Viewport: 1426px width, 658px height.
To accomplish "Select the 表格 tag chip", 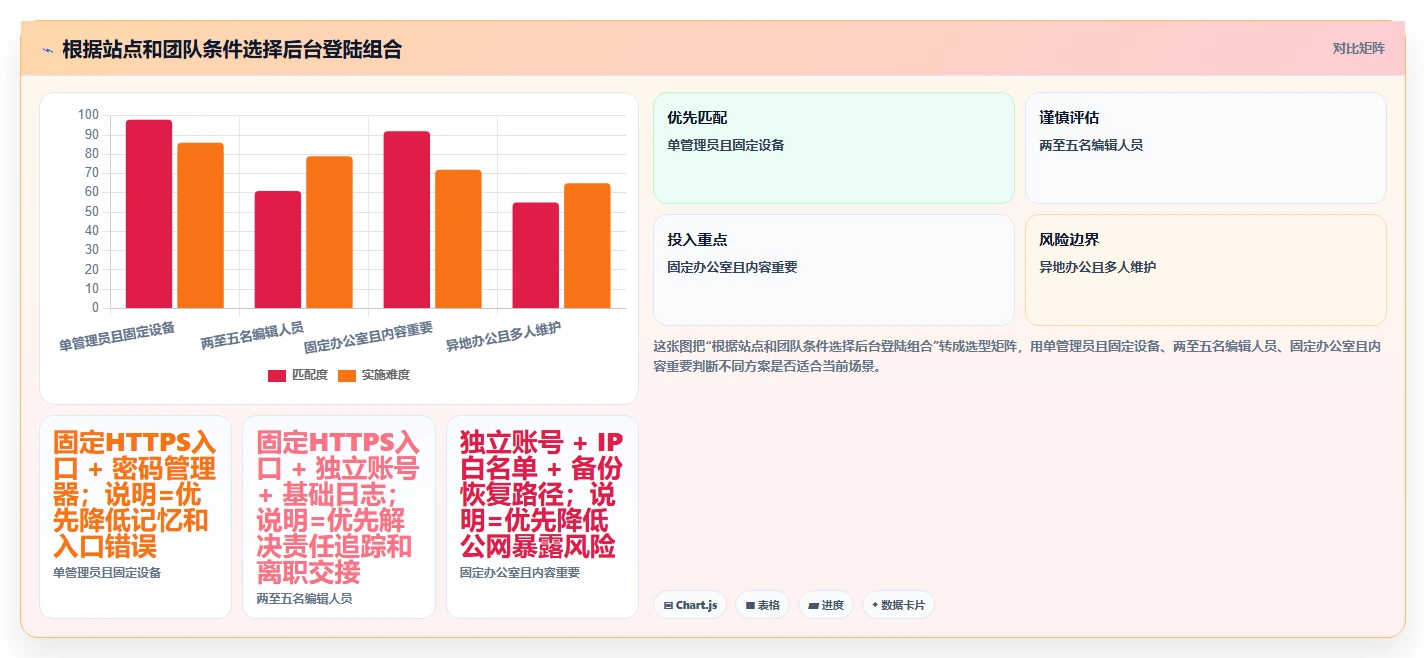I will click(x=762, y=605).
